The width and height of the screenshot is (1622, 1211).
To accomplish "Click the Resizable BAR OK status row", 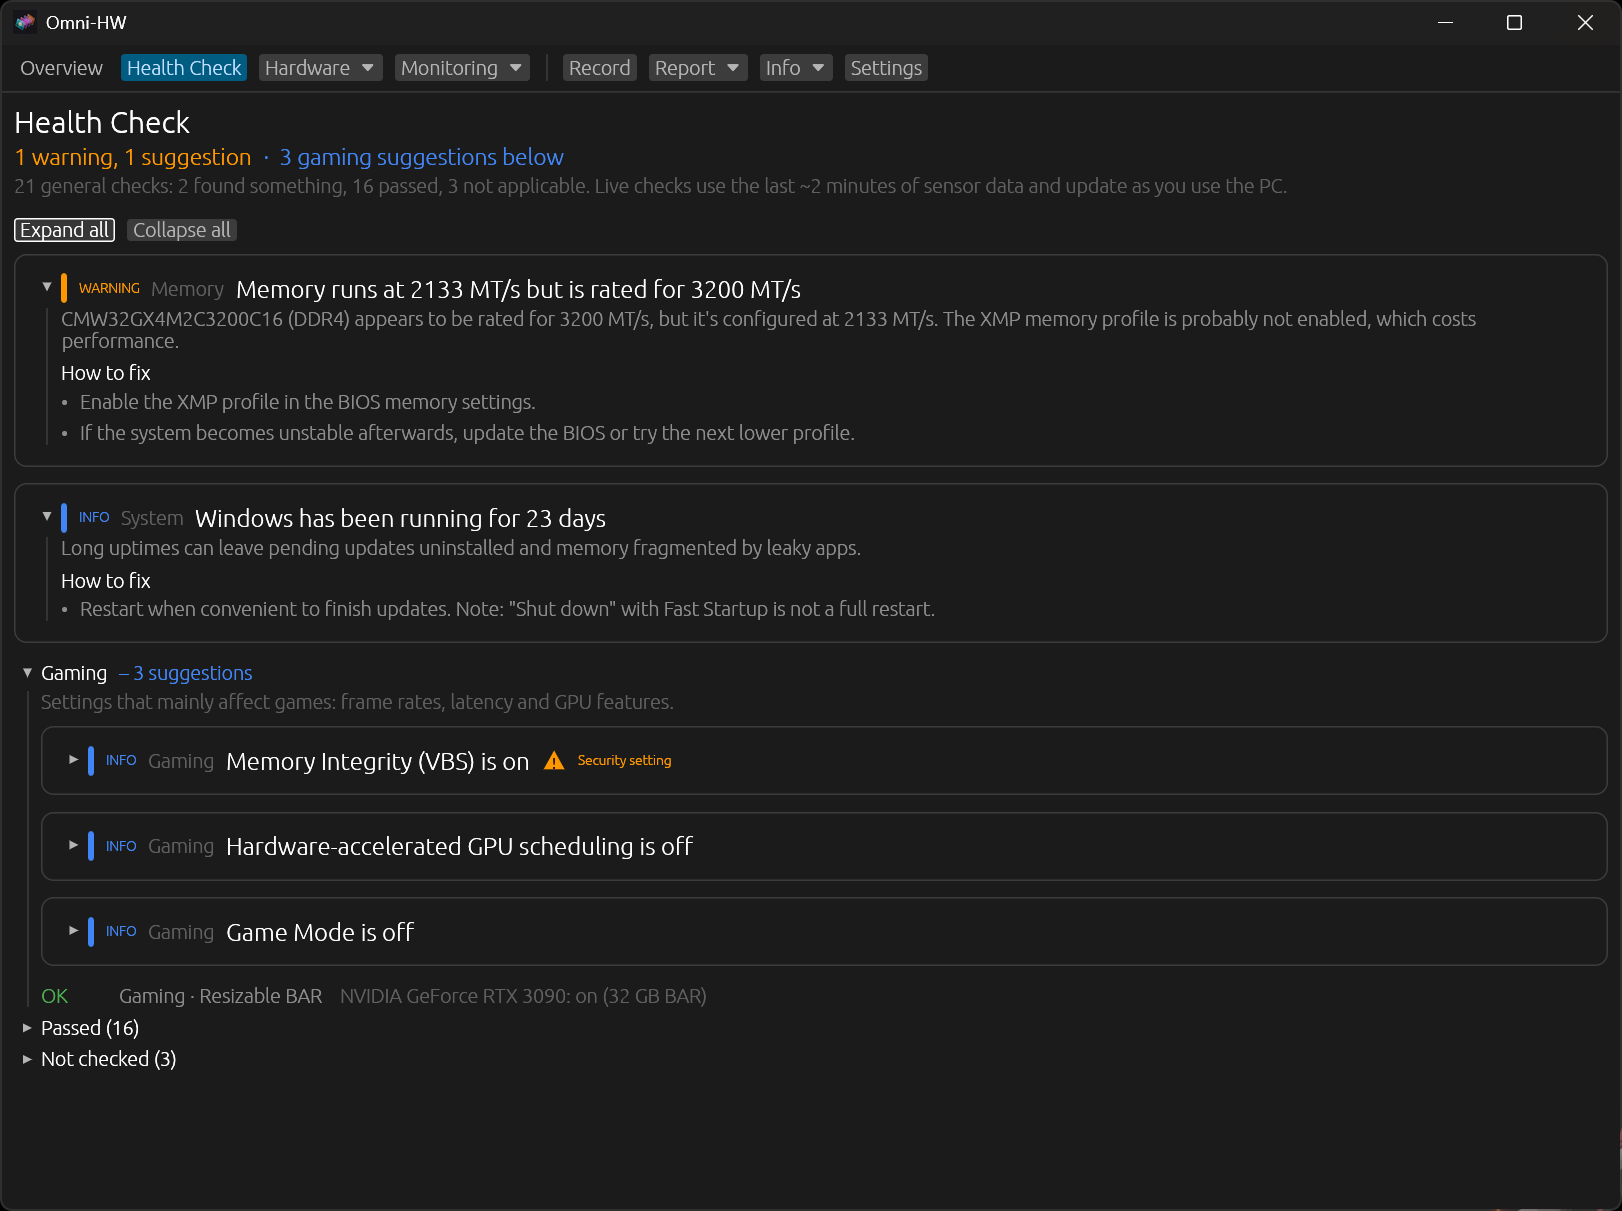I will click(x=374, y=996).
